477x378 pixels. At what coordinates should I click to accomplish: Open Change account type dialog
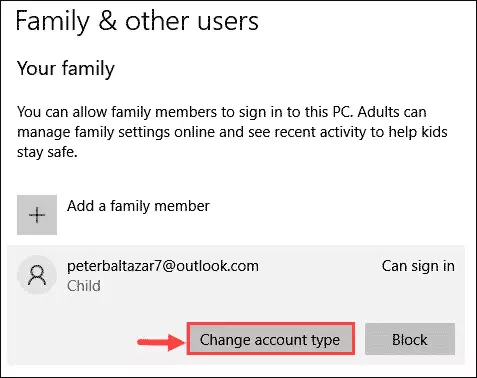(270, 339)
